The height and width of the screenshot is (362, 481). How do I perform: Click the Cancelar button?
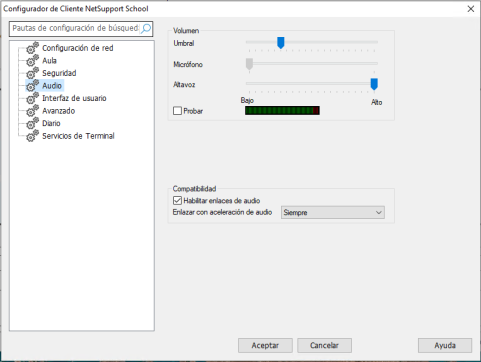tap(324, 345)
